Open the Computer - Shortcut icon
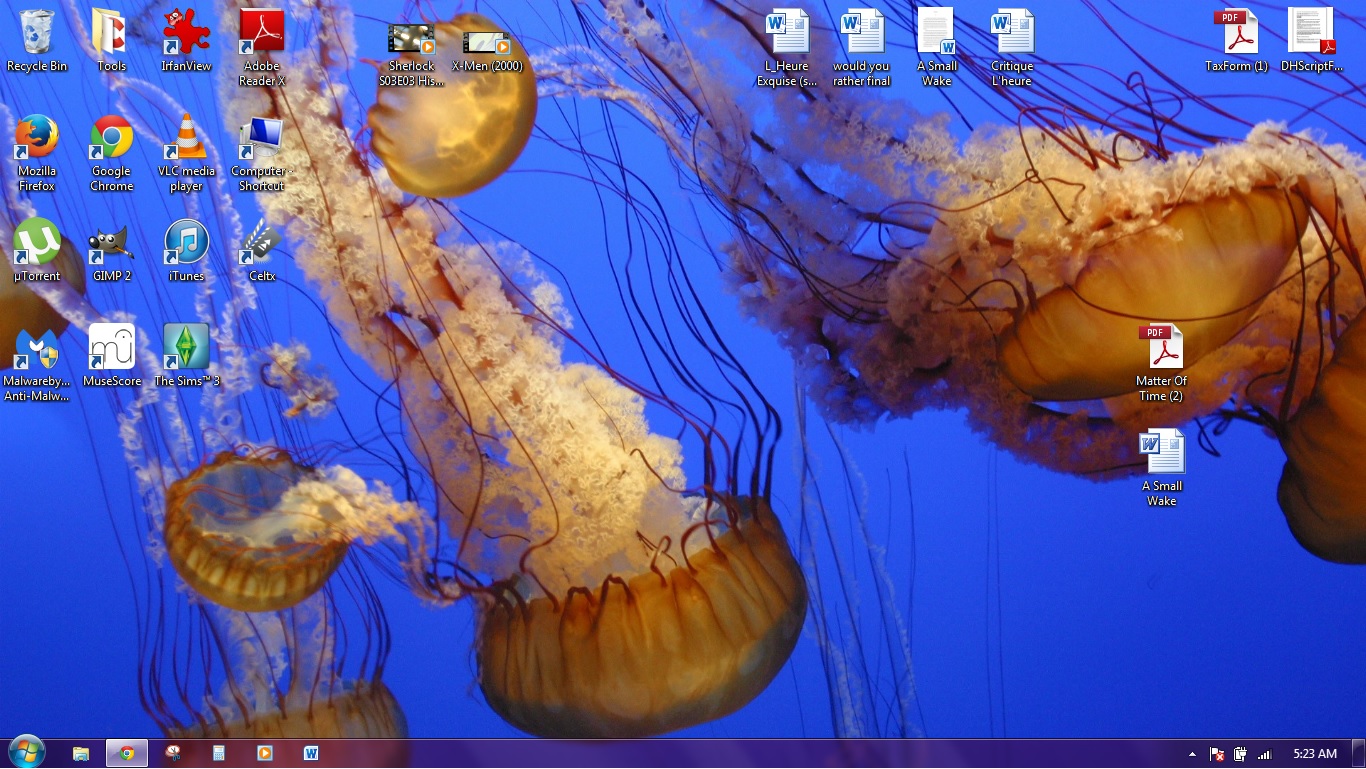This screenshot has height=769, width=1366. pyautogui.click(x=261, y=153)
